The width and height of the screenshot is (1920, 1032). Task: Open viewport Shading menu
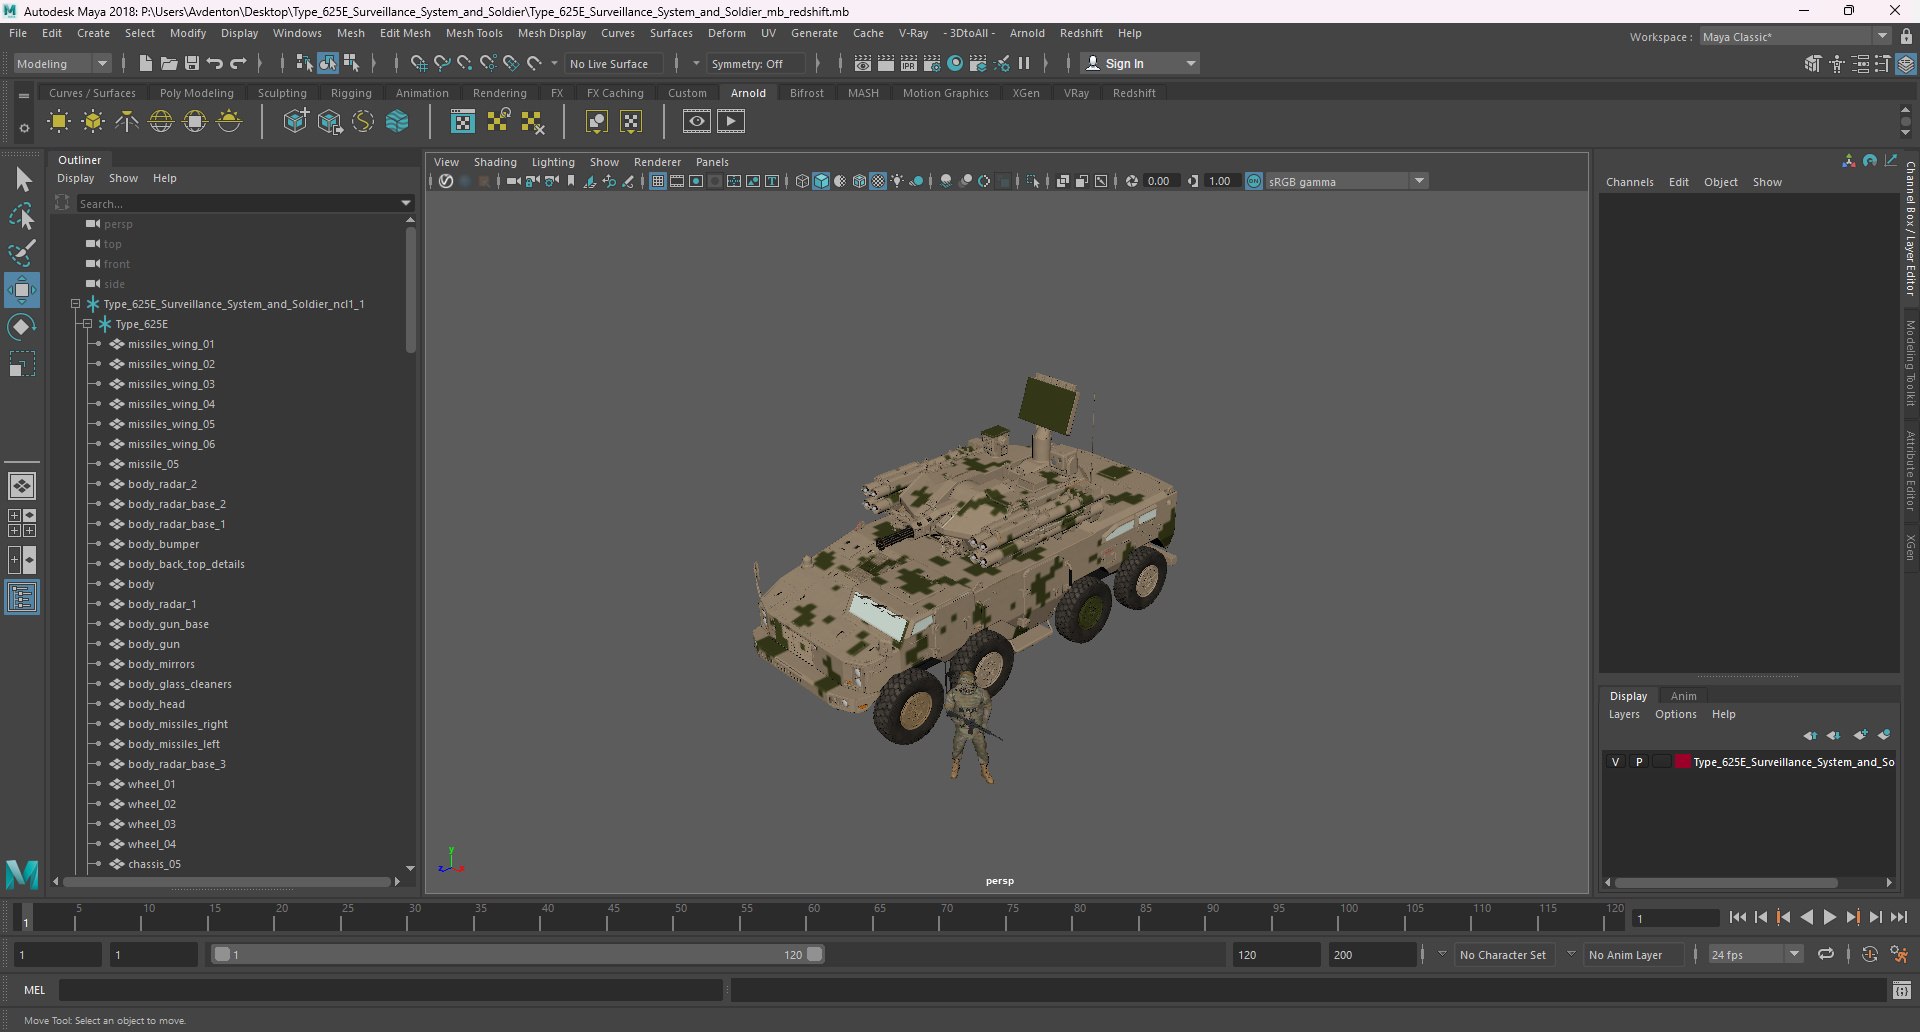point(495,162)
